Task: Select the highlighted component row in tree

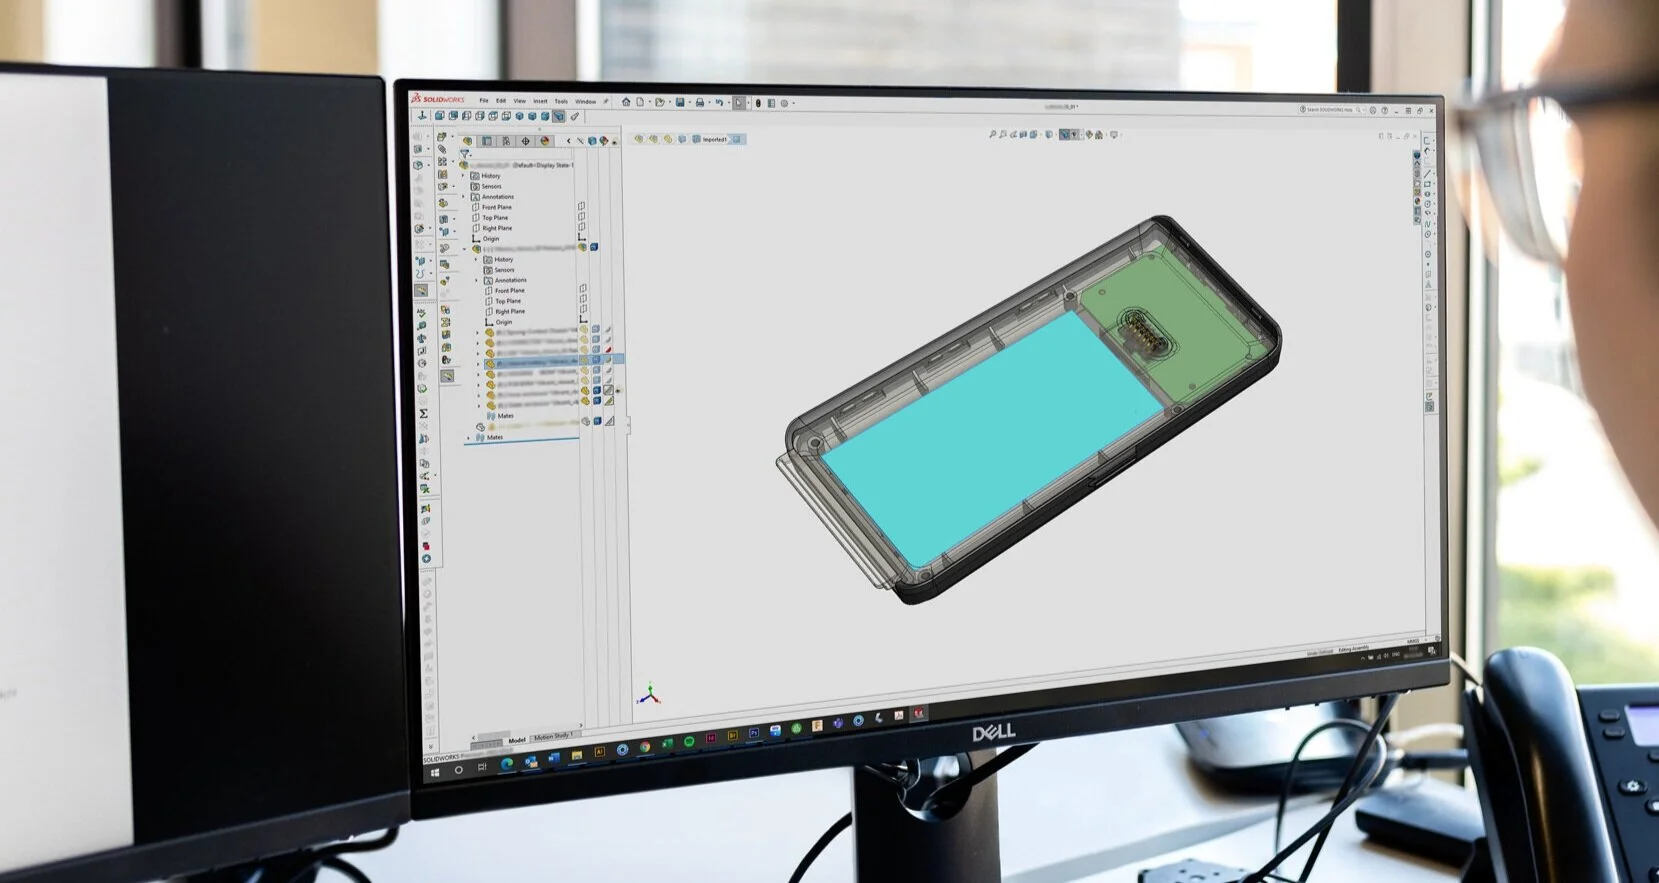Action: [554, 363]
